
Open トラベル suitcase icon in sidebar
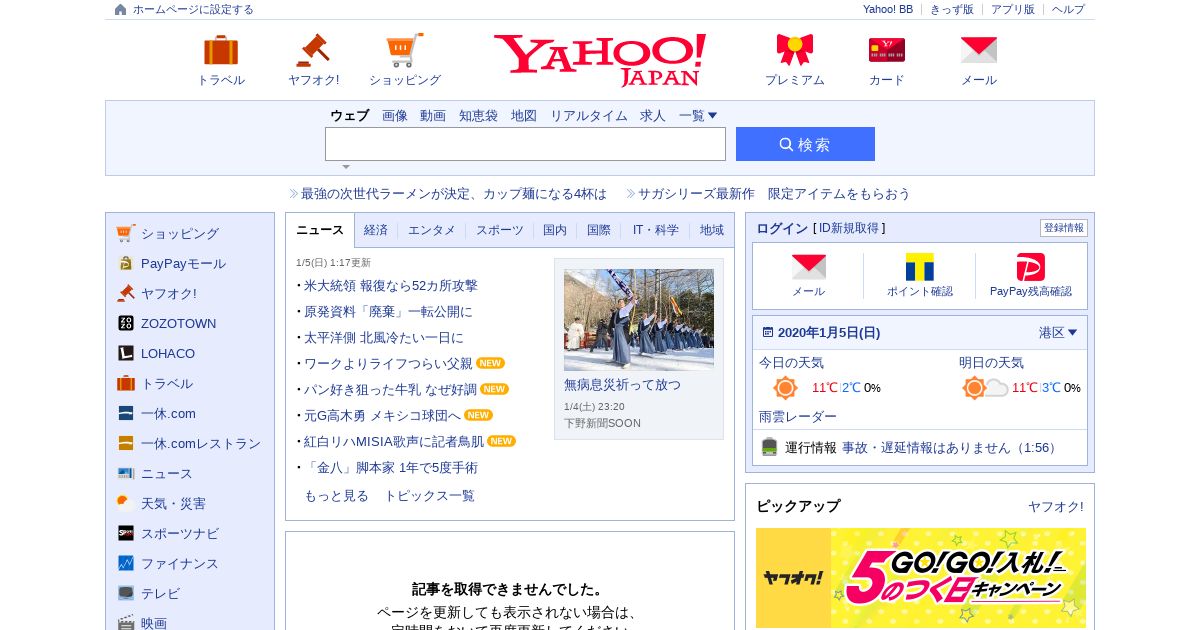pyautogui.click(x=125, y=383)
